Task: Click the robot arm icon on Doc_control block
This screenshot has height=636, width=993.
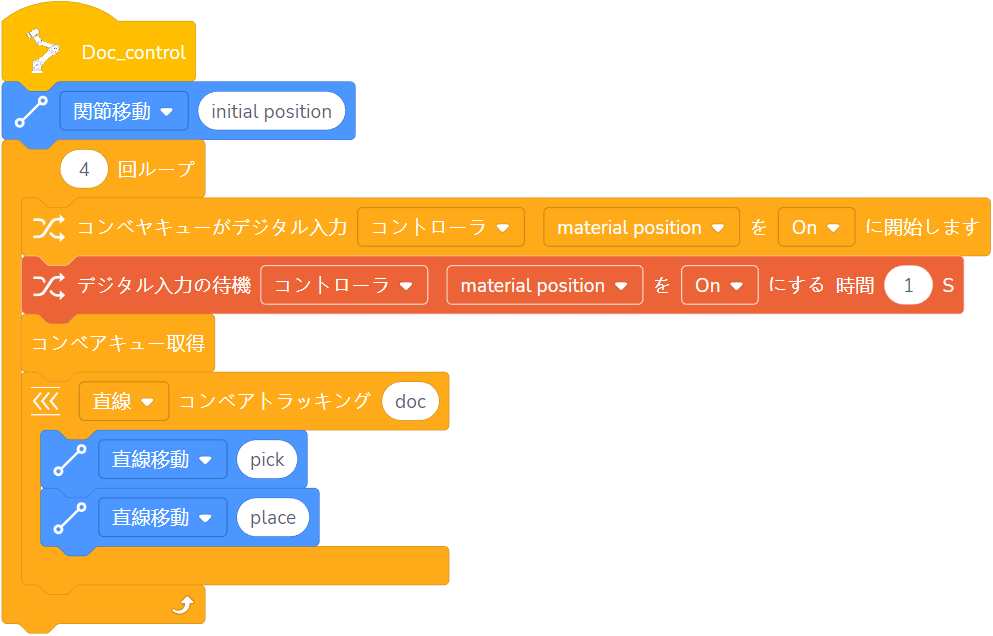Action: tap(40, 51)
